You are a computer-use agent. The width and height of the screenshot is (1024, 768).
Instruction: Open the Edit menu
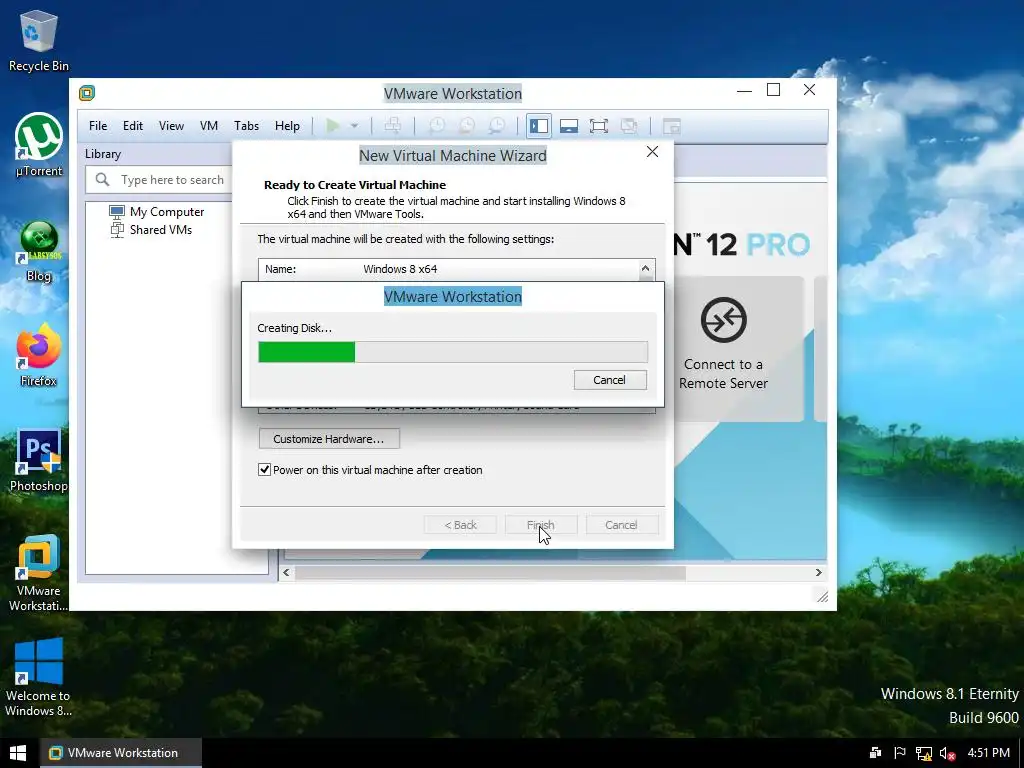pos(133,126)
